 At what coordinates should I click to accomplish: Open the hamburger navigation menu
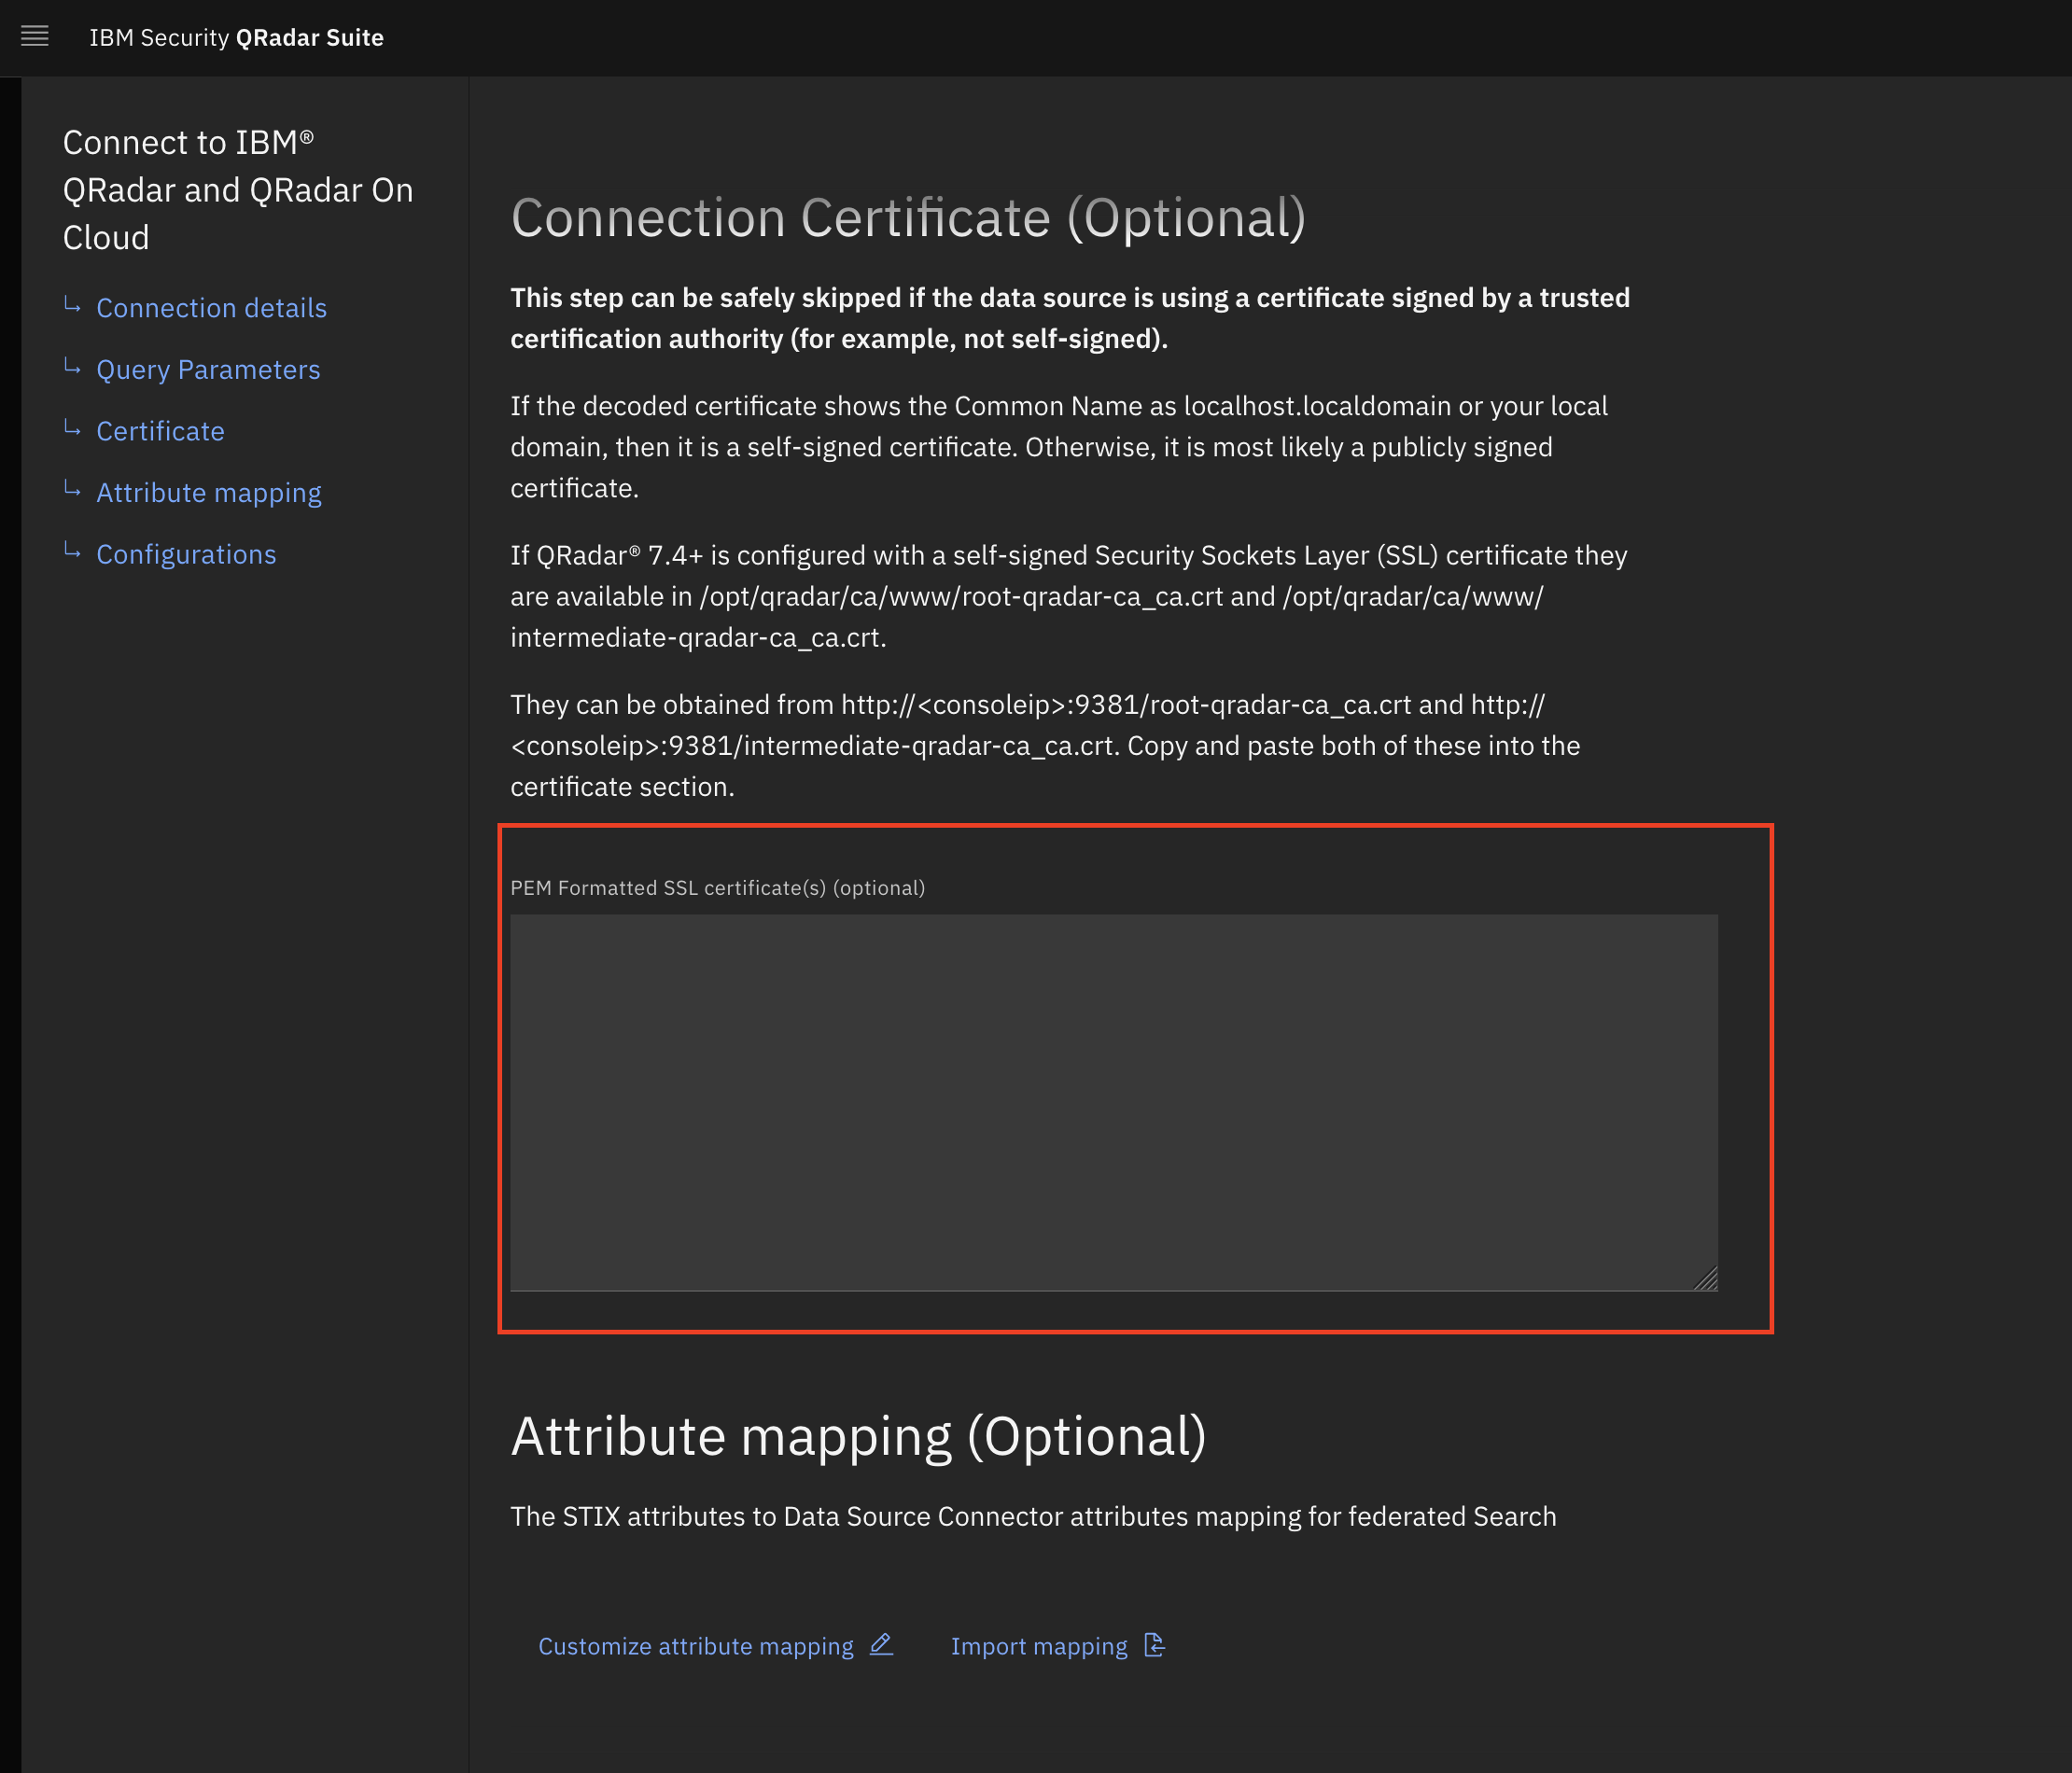point(35,37)
